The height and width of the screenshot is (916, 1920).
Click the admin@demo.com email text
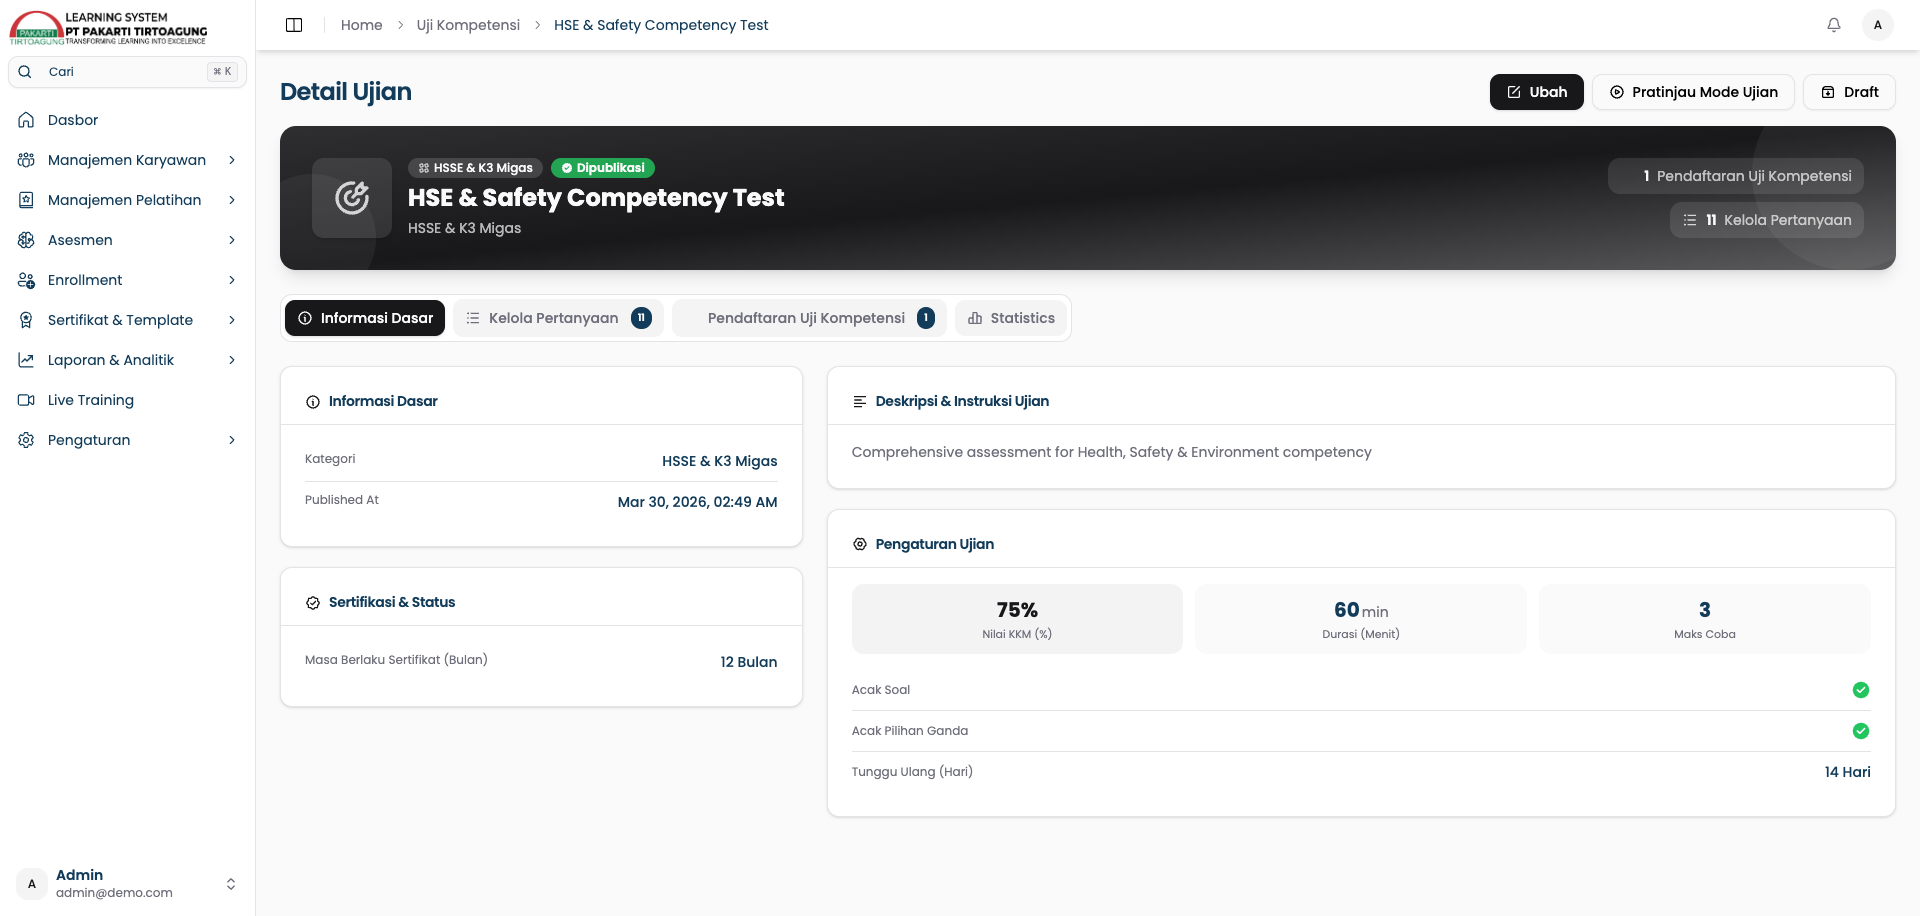(114, 893)
